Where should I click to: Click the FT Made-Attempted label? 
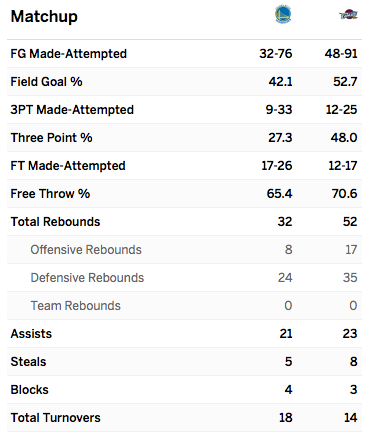tap(68, 166)
